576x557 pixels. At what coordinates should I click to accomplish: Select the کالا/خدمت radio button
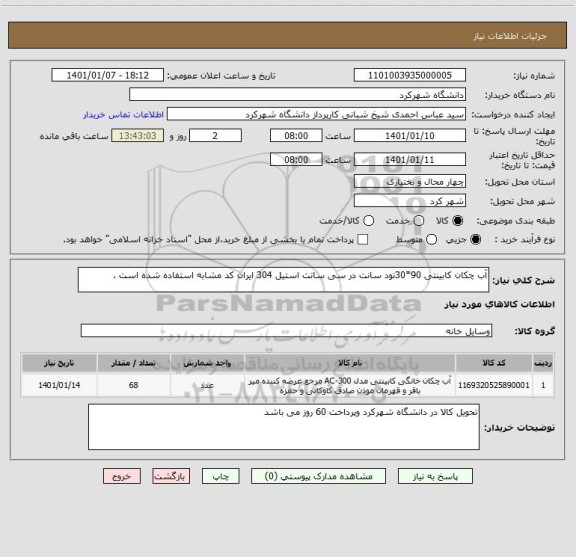click(368, 221)
